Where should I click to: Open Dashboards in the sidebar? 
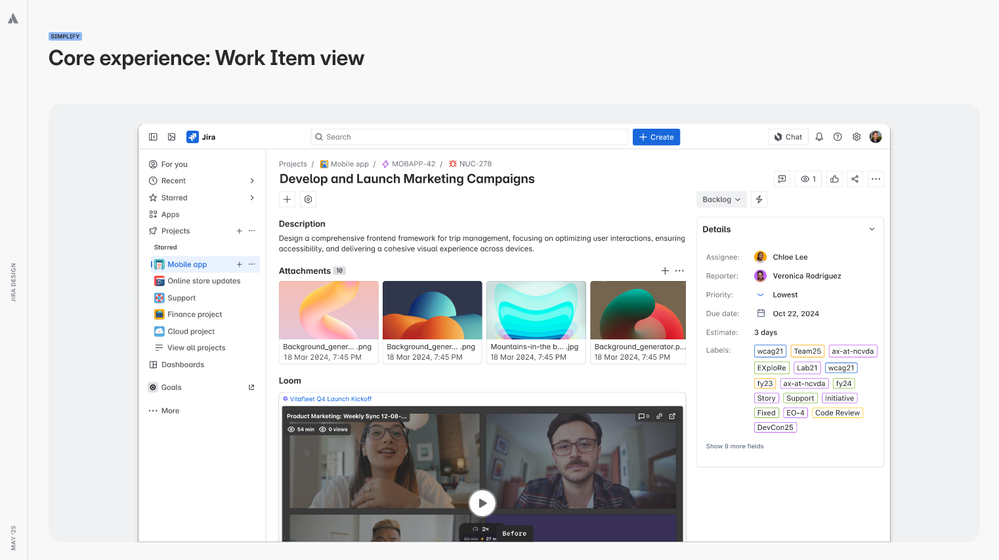(183, 365)
